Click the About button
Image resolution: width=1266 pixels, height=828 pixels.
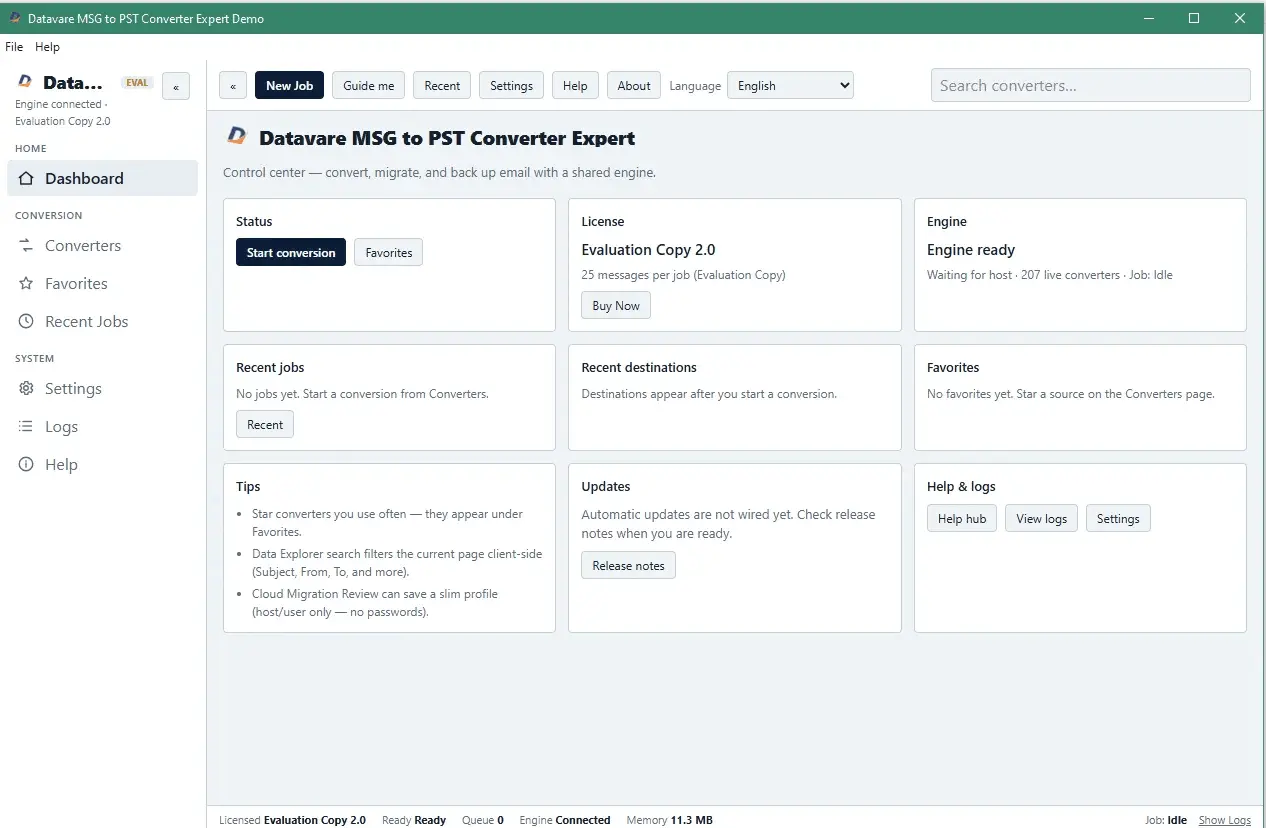pos(634,85)
